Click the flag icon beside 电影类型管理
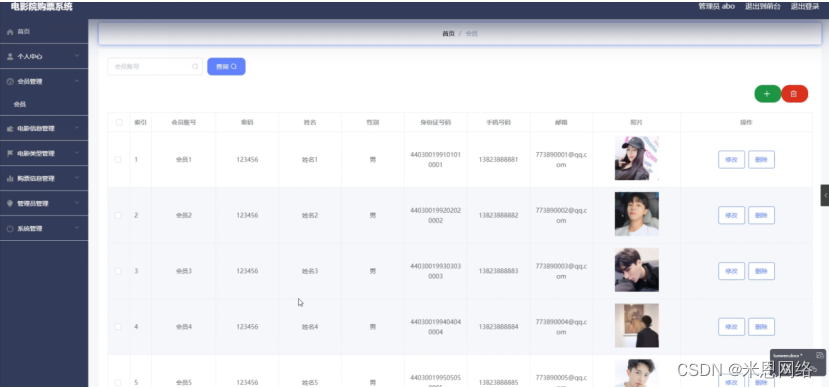 [x=10, y=153]
